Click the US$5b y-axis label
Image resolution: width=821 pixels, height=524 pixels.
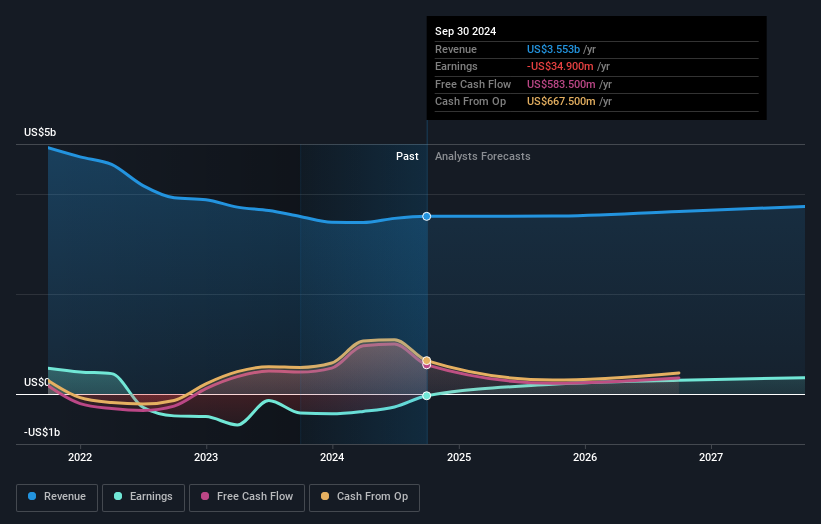(x=40, y=132)
